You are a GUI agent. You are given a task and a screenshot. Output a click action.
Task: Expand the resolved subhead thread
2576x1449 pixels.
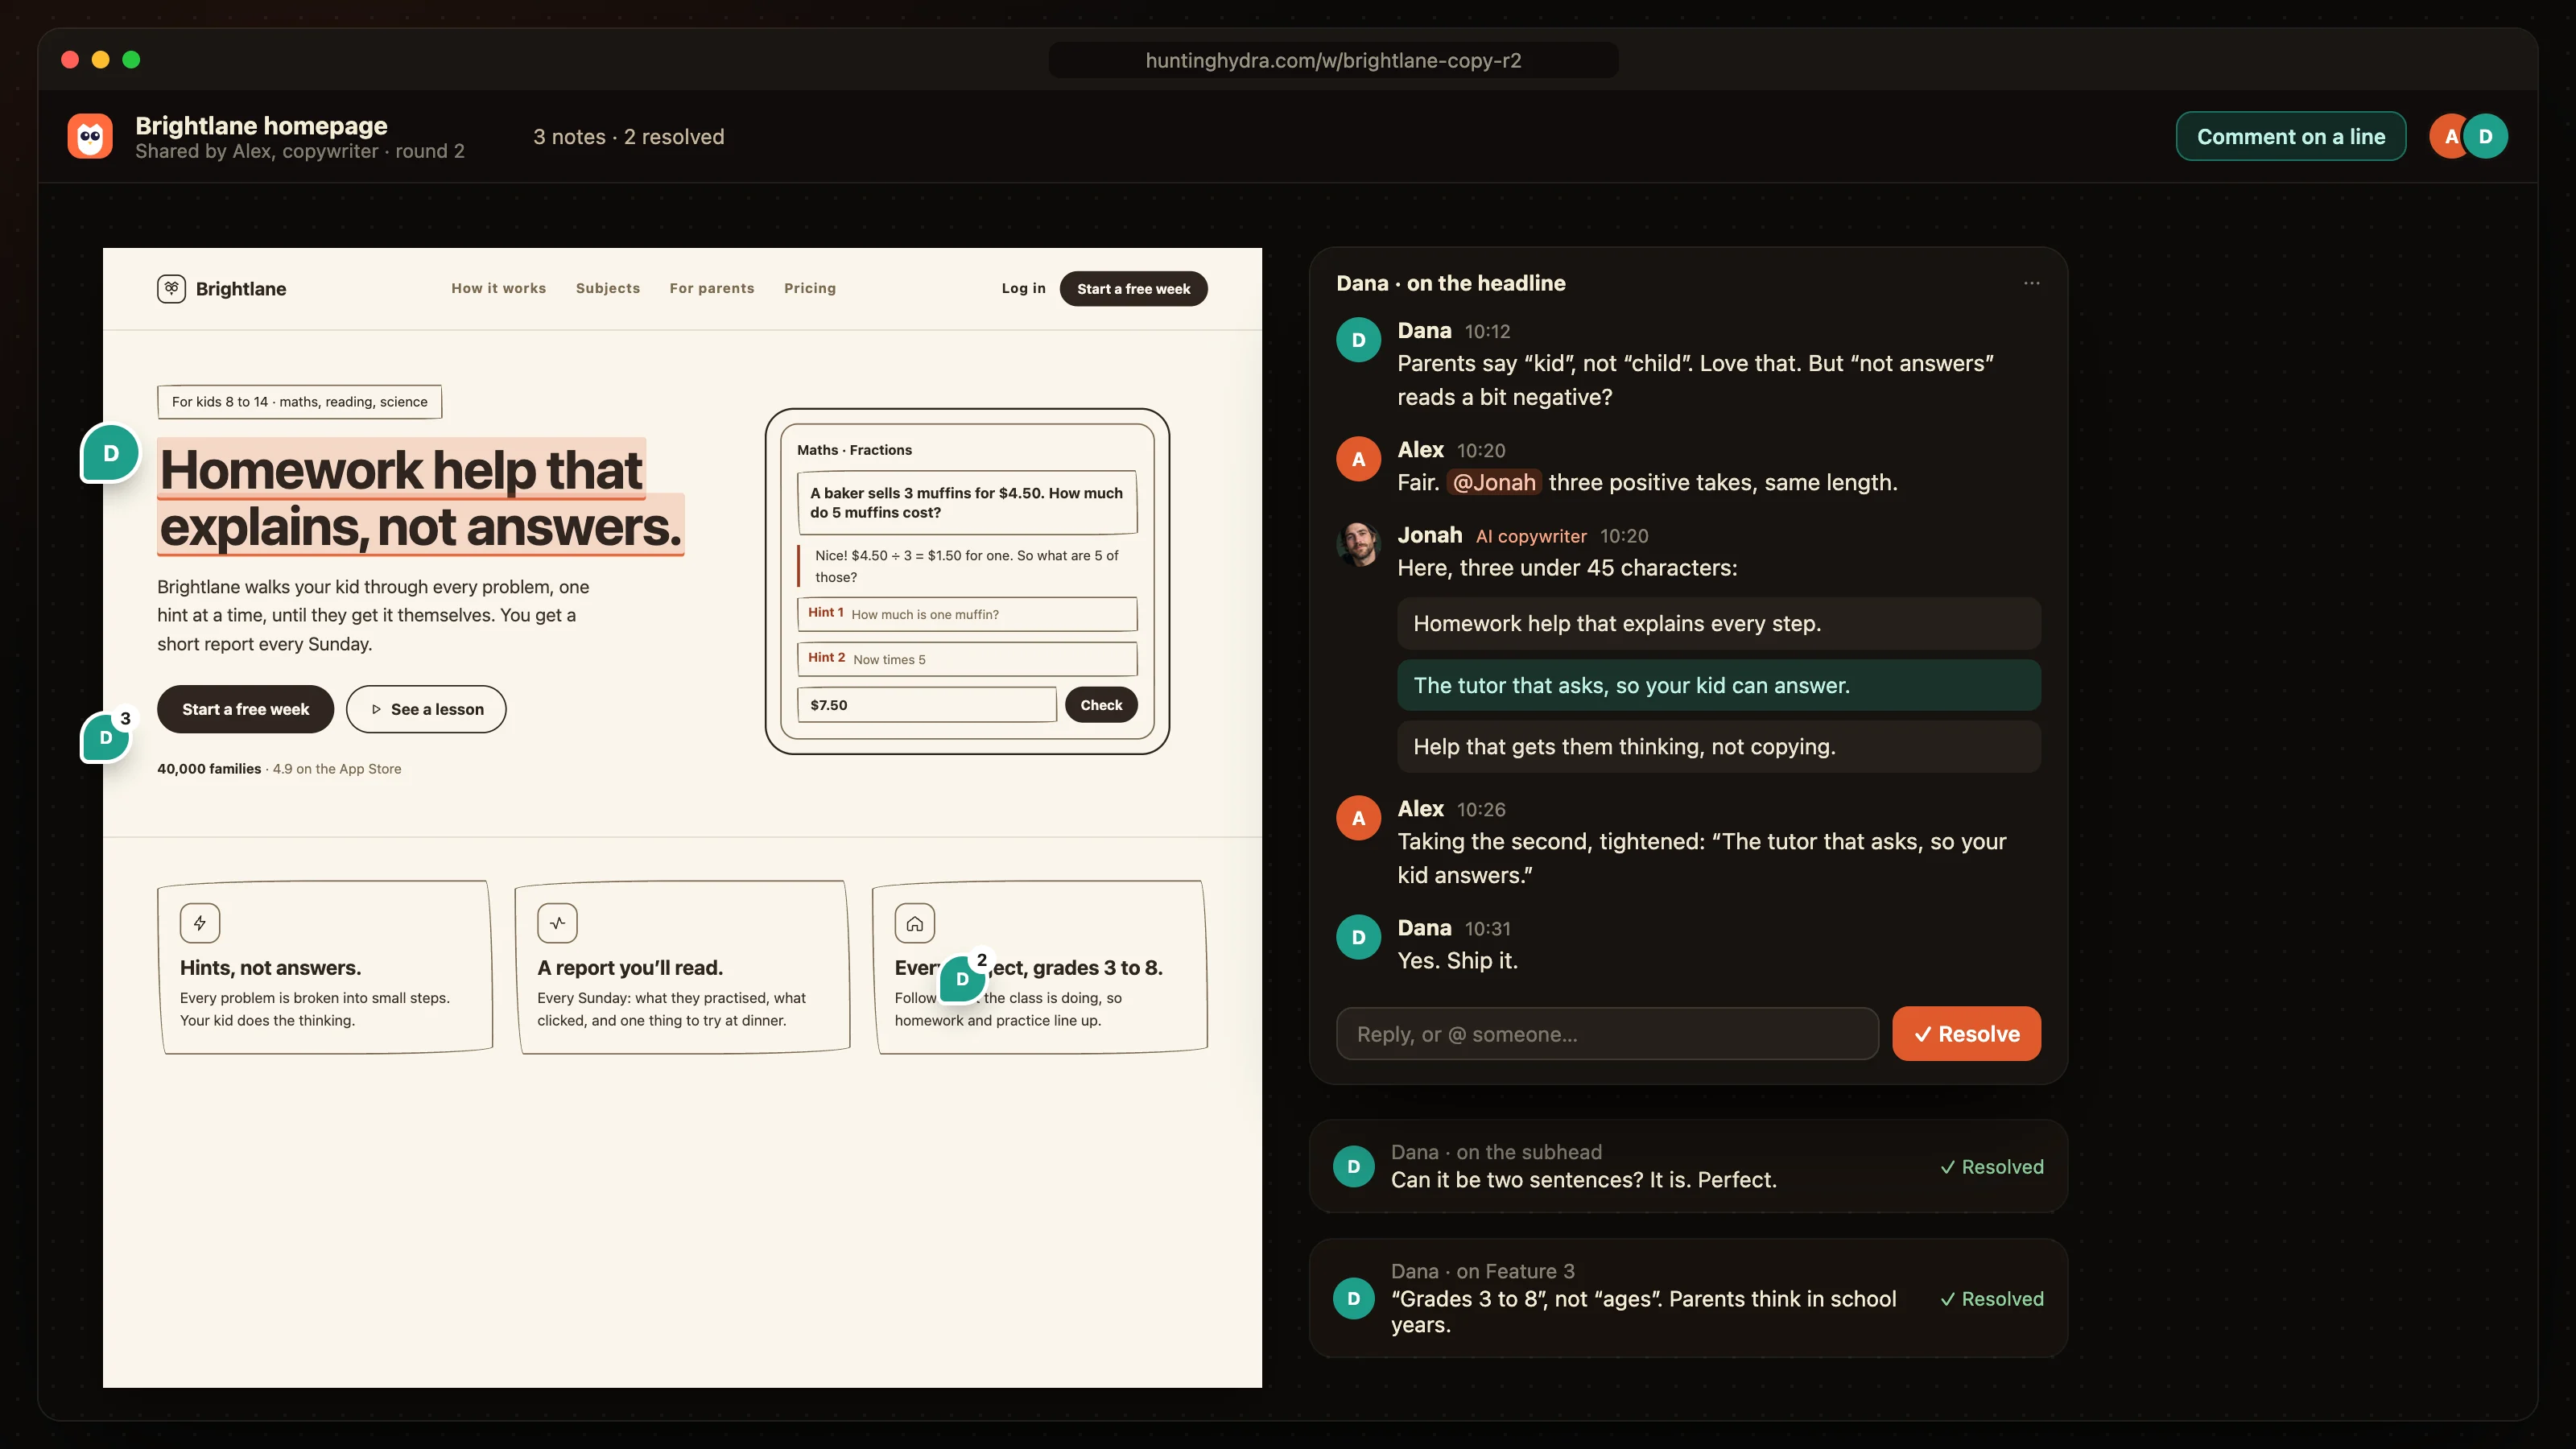1688,1166
